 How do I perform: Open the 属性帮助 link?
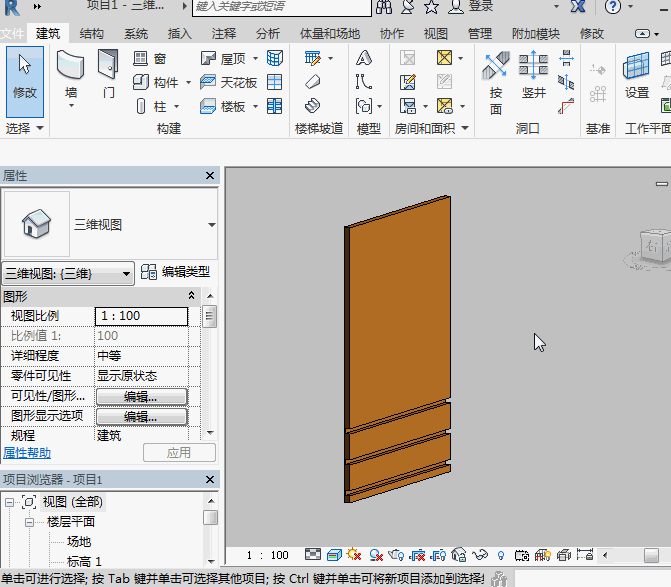point(27,453)
